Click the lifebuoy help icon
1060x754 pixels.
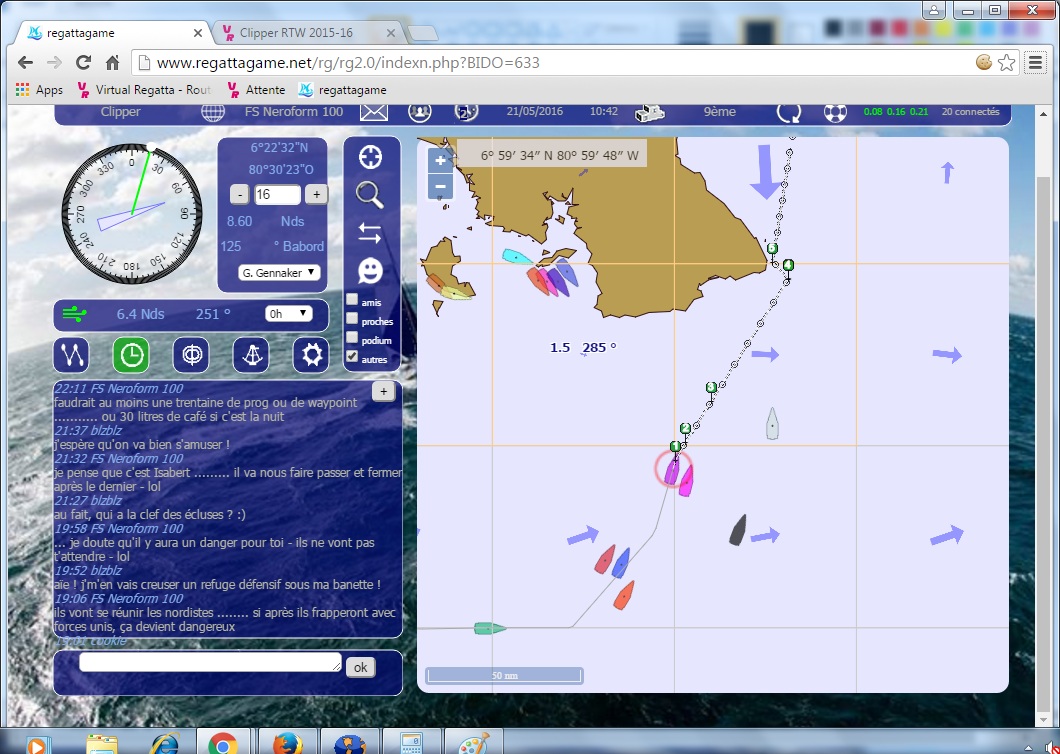(x=835, y=112)
